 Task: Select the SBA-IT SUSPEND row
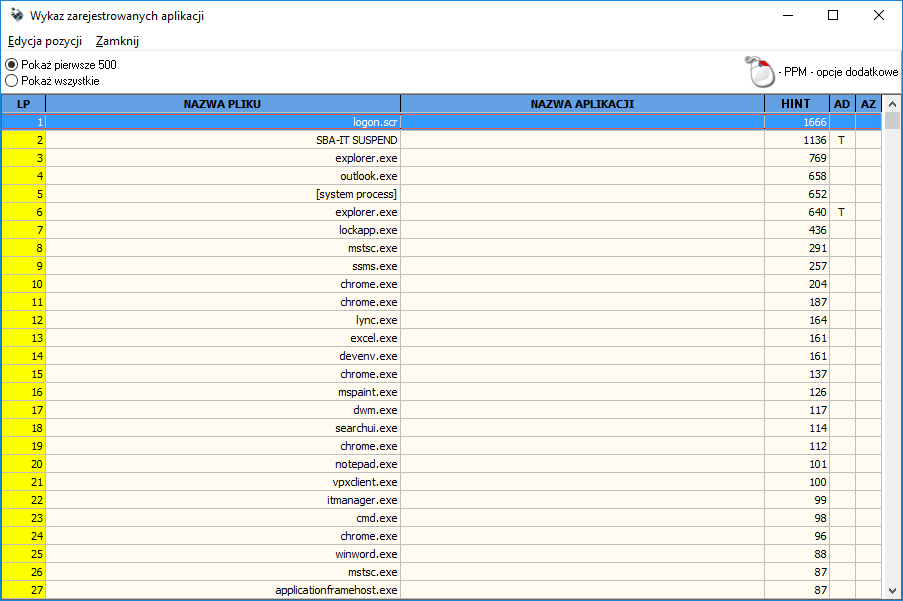coord(442,140)
